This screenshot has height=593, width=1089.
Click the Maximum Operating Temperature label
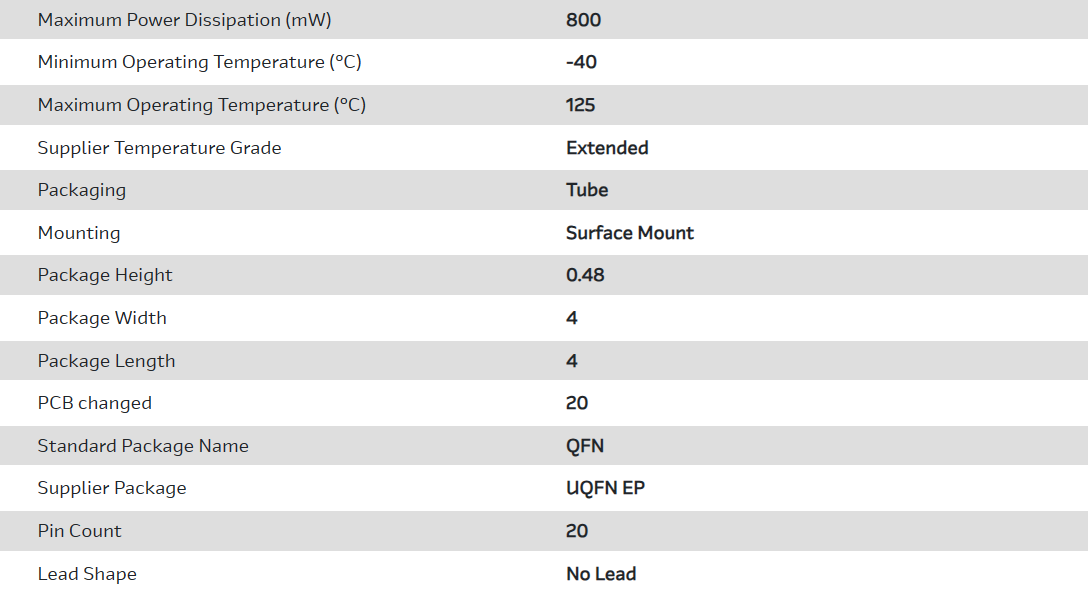tap(201, 105)
